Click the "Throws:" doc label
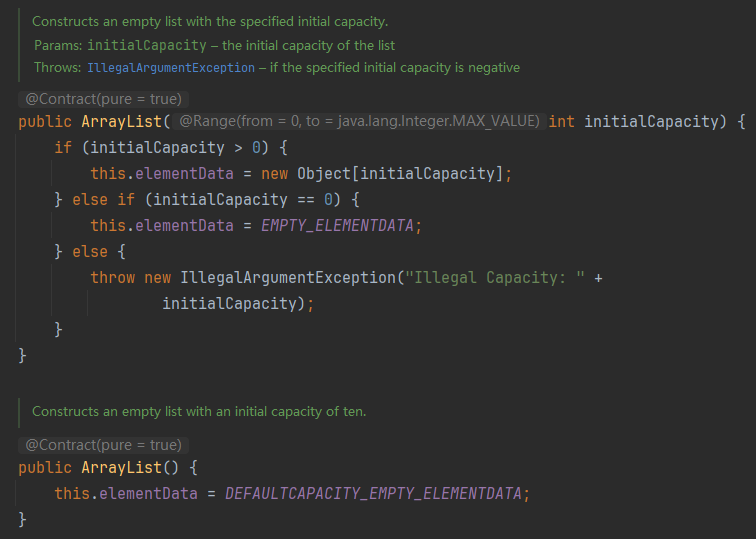Viewport: 756px width, 539px height. 57,68
